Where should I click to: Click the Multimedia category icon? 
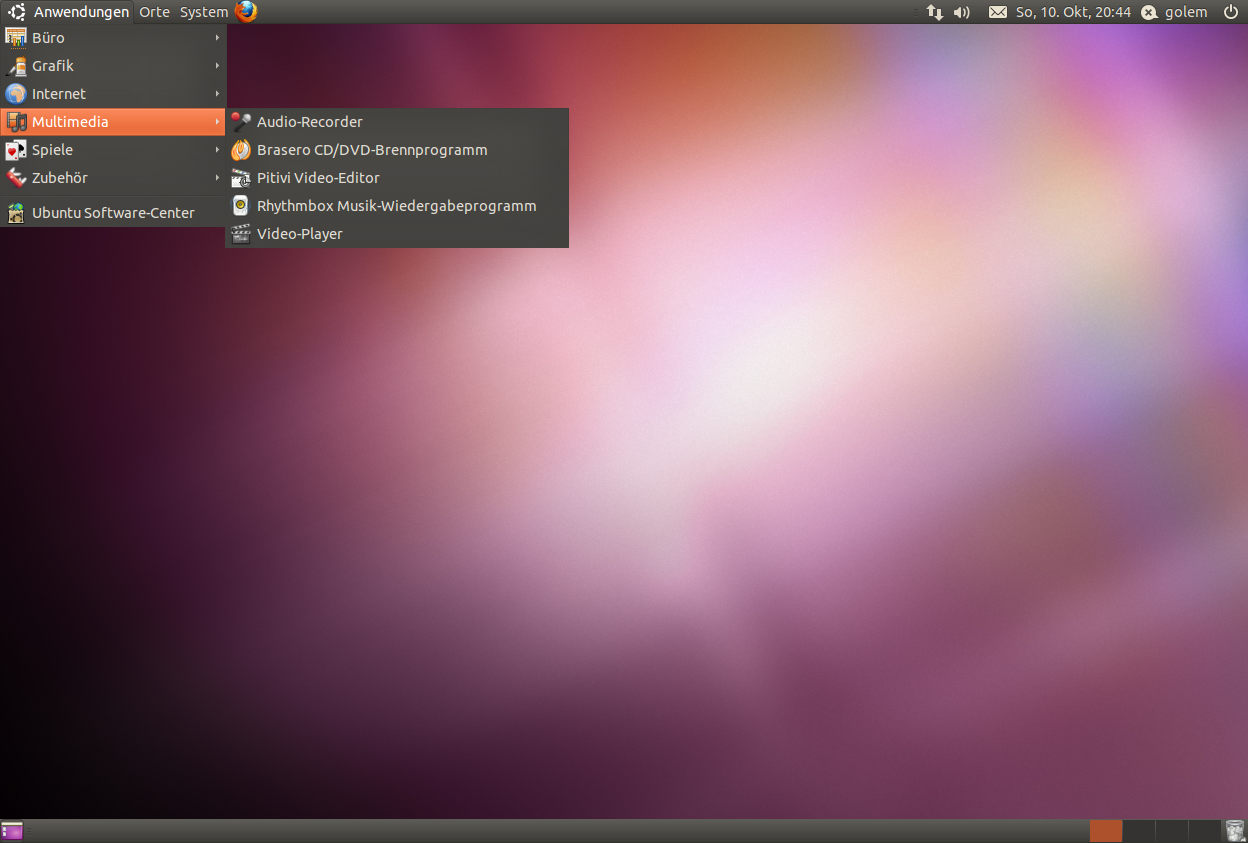(15, 122)
